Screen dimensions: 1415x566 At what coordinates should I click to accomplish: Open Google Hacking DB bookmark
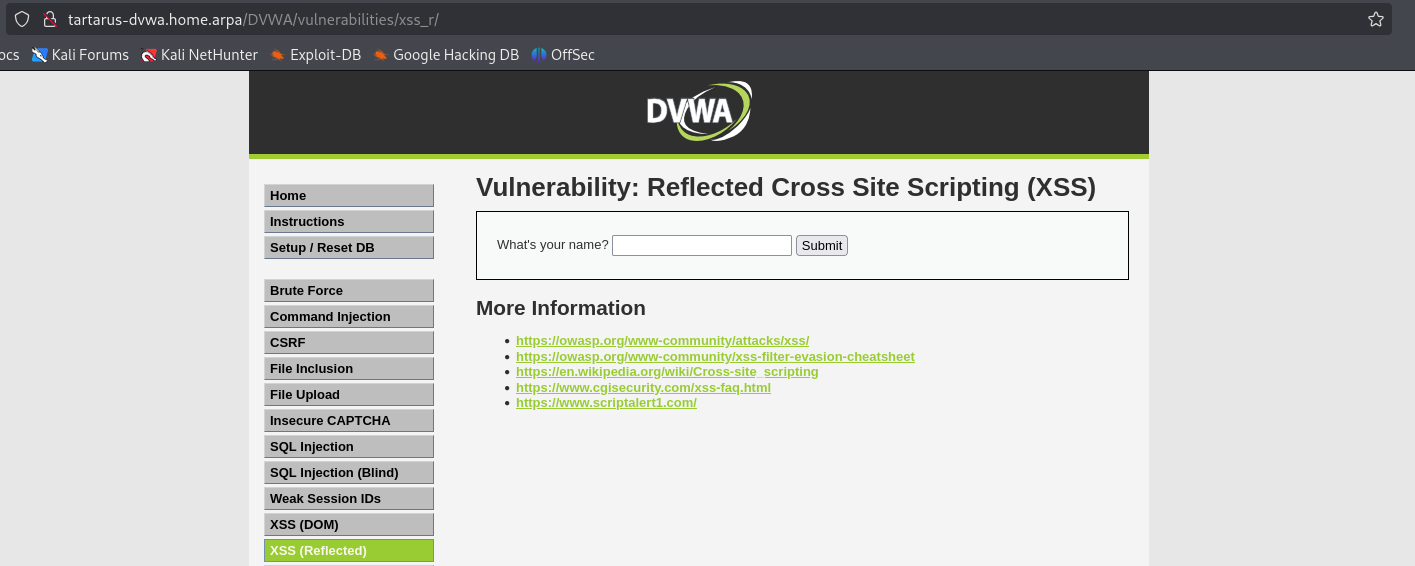(x=446, y=55)
